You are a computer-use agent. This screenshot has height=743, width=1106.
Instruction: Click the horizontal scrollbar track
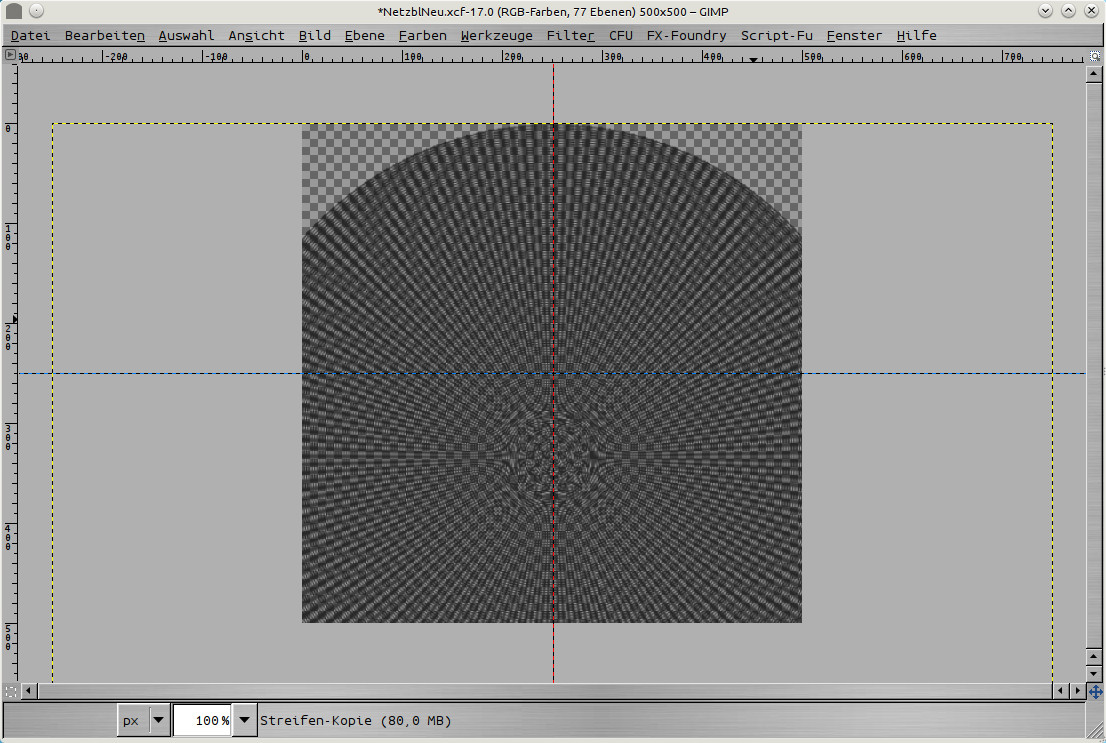(550, 691)
